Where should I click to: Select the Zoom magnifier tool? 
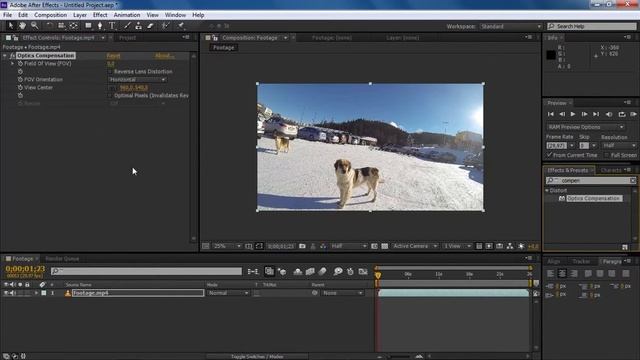(35, 26)
